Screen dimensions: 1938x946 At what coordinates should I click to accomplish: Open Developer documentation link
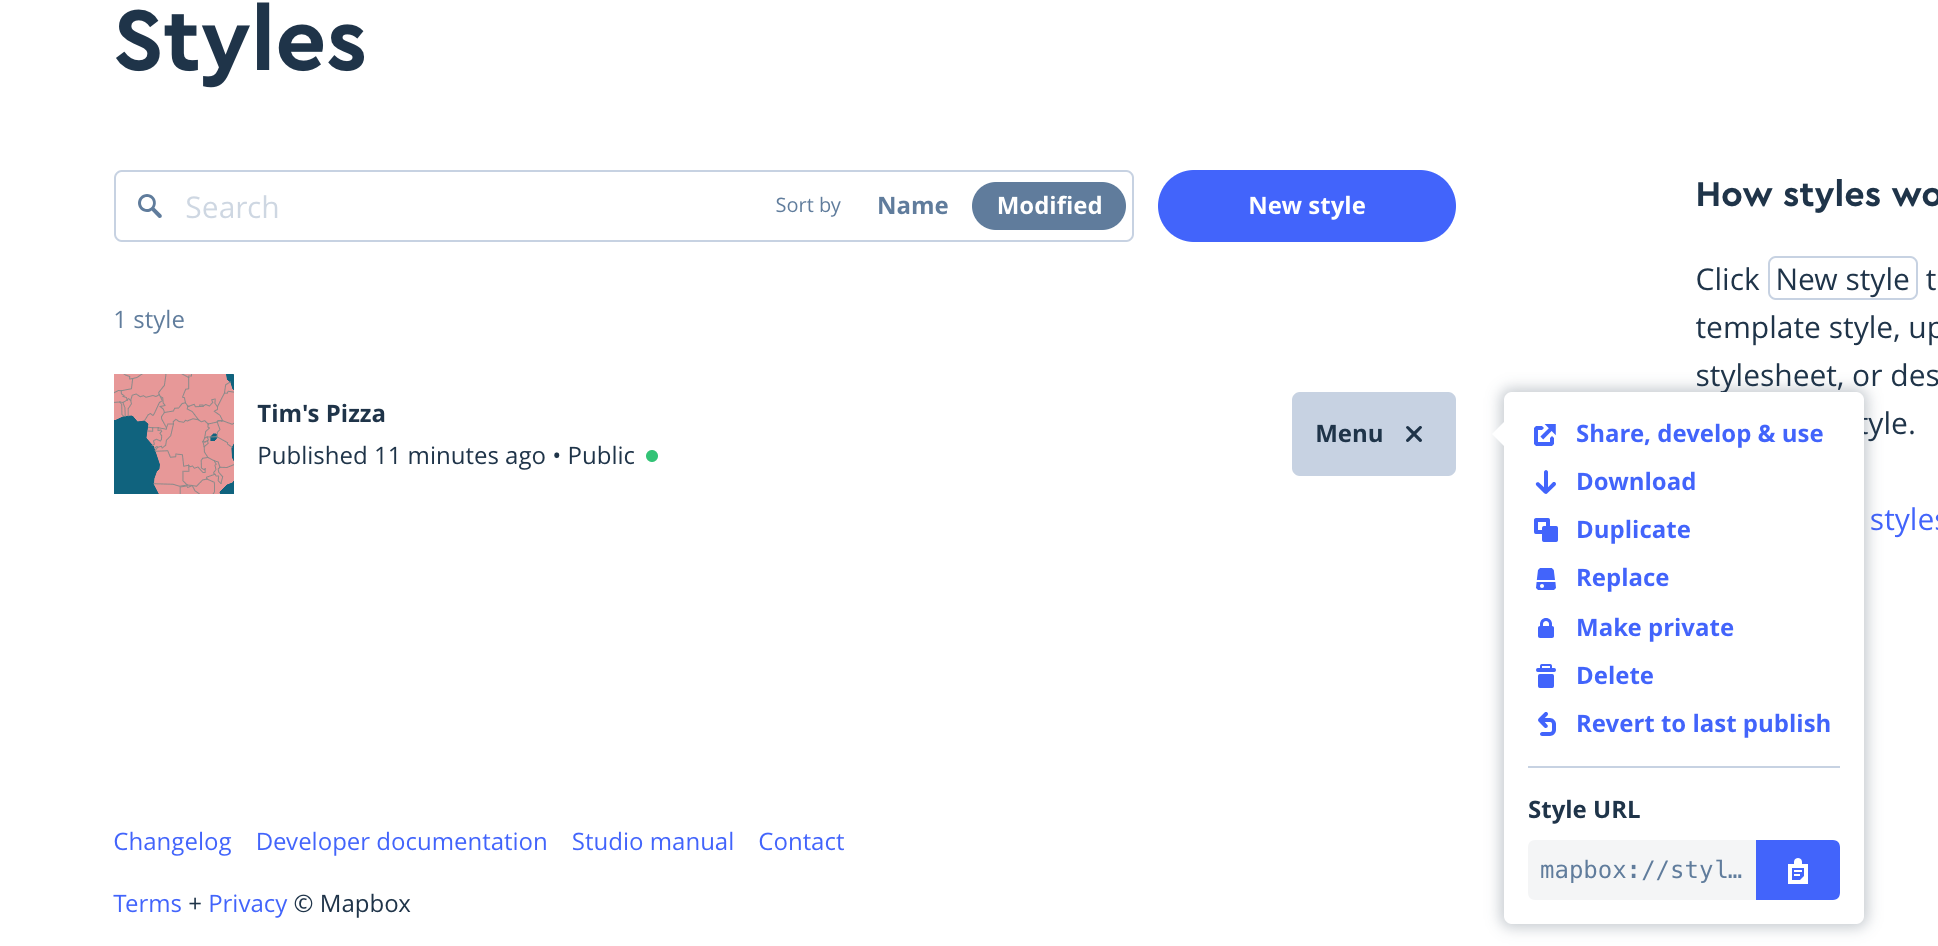point(401,842)
